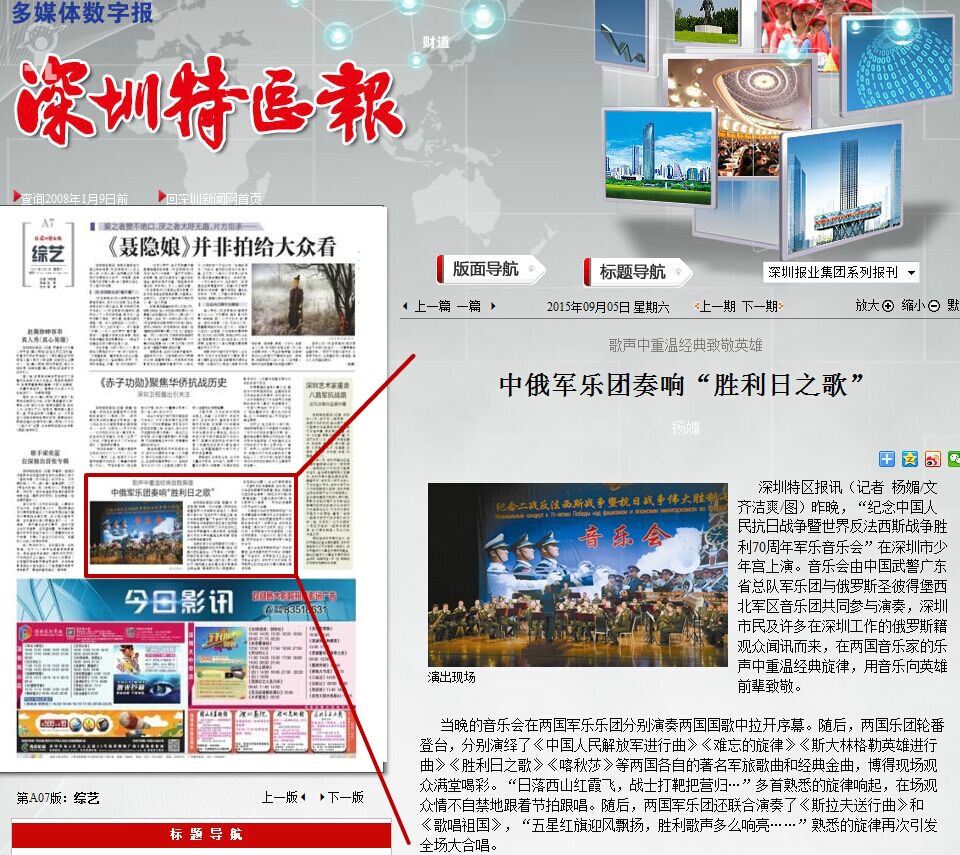This screenshot has height=855, width=960.
Task: Click the 放大 zoom-in plus icon
Action: pyautogui.click(x=888, y=306)
